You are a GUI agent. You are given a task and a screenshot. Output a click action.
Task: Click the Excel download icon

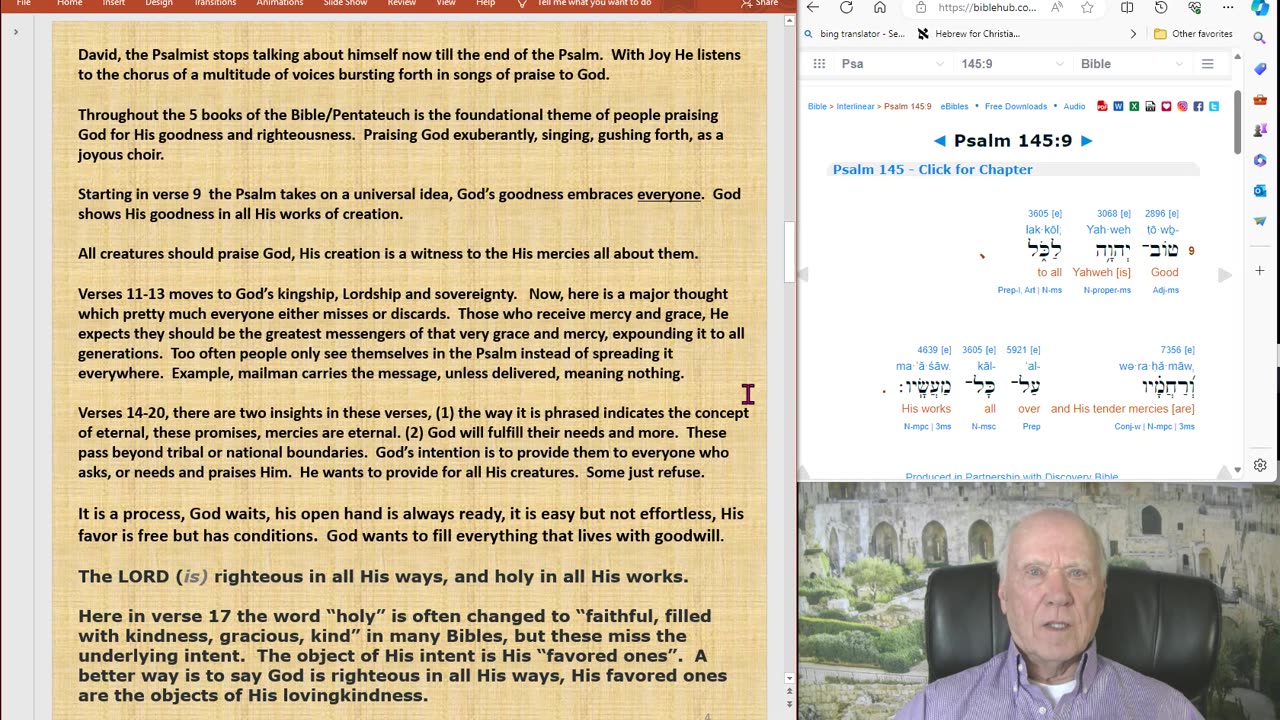click(x=1134, y=106)
